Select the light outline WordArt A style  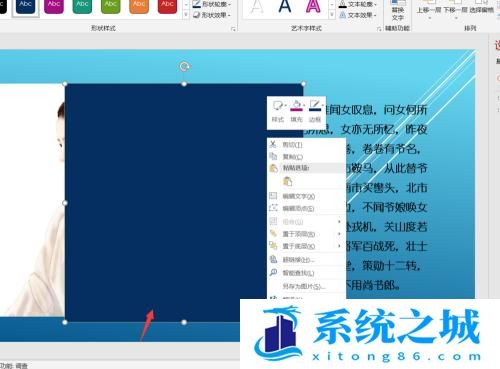coord(256,7)
